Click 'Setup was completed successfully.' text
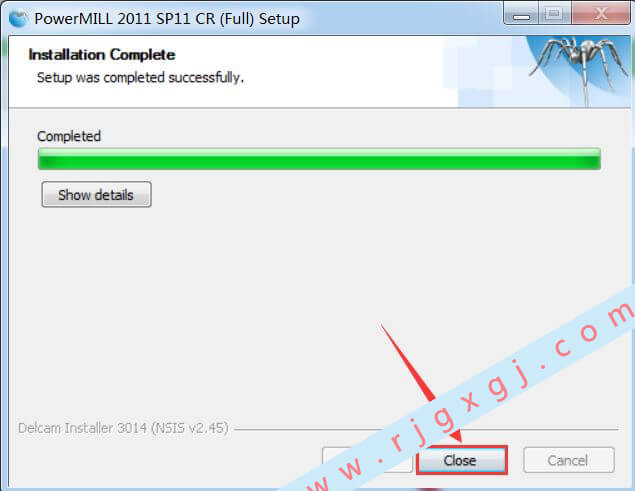The width and height of the screenshot is (635, 491). point(140,77)
